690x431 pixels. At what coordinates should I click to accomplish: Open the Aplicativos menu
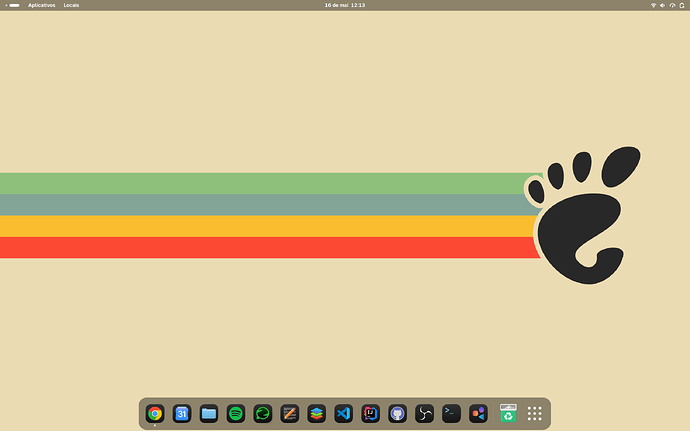(x=42, y=5)
